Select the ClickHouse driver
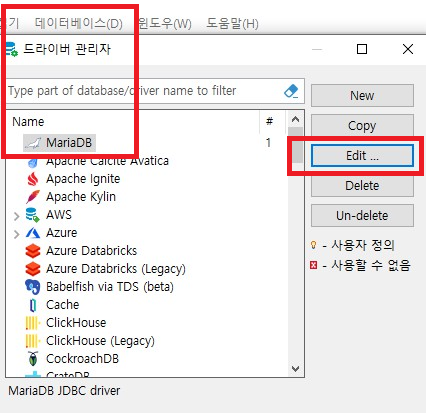 tap(76, 323)
